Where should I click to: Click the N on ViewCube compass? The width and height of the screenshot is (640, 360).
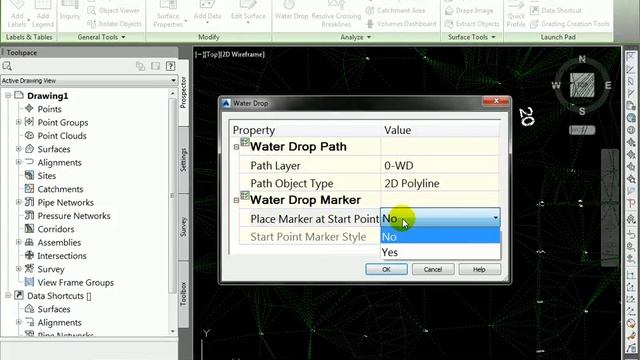point(582,60)
